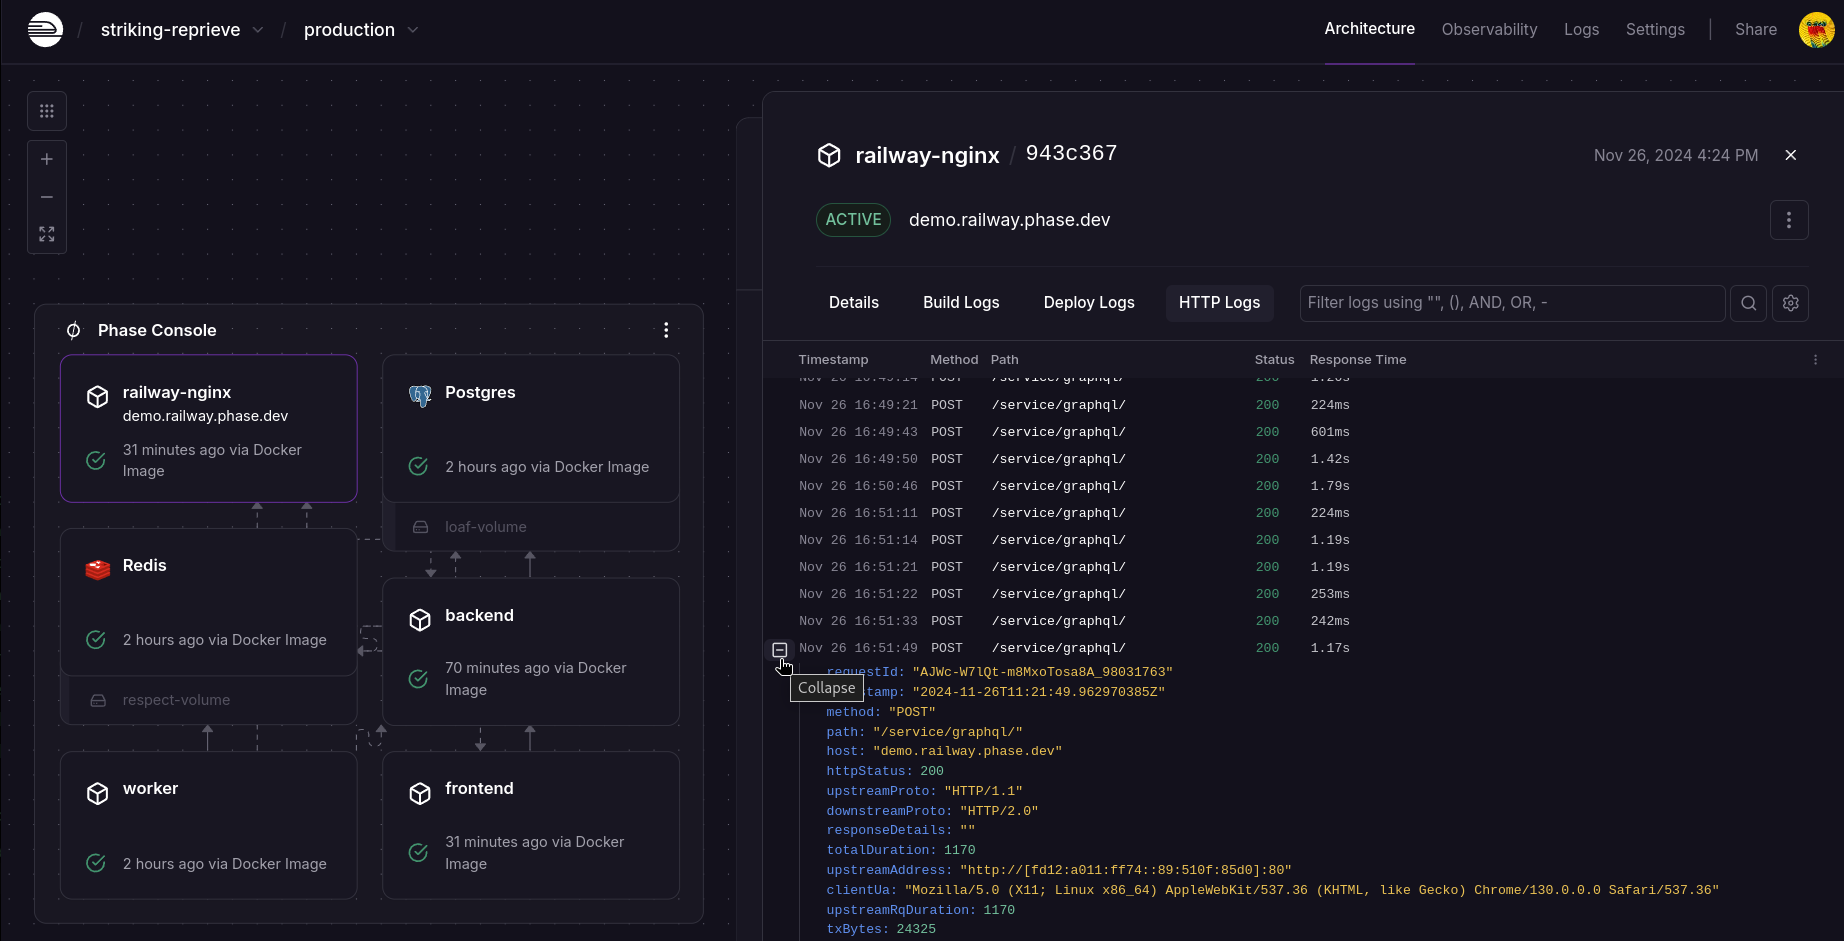Switch to the Build Logs tab

(960, 302)
